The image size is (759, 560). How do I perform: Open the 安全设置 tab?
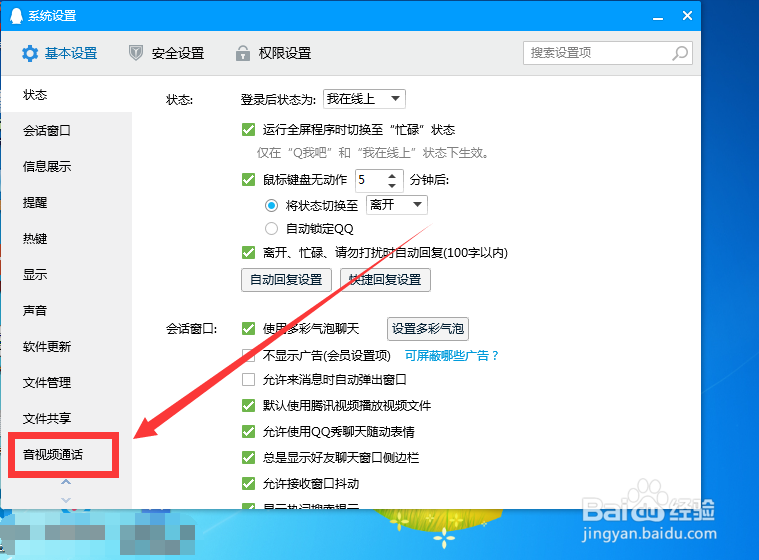point(166,53)
